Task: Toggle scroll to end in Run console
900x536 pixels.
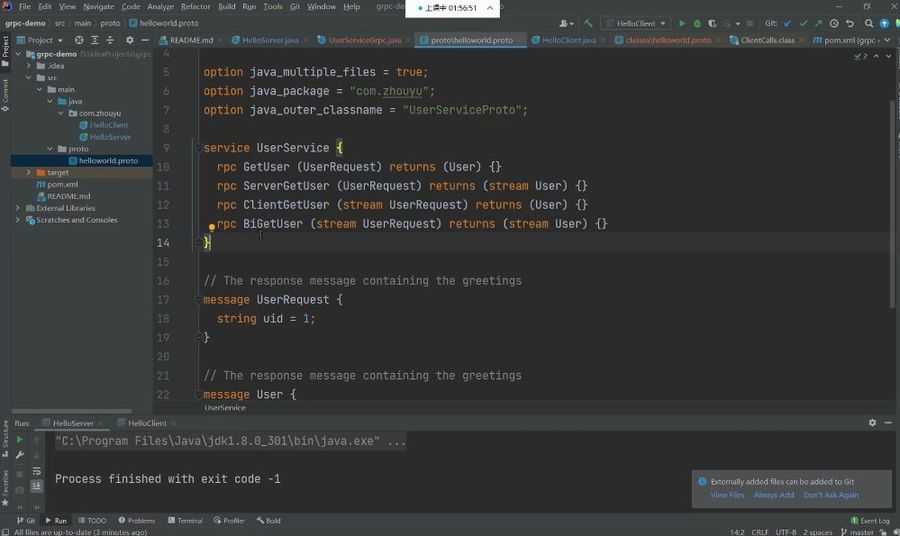Action: pyautogui.click(x=36, y=486)
